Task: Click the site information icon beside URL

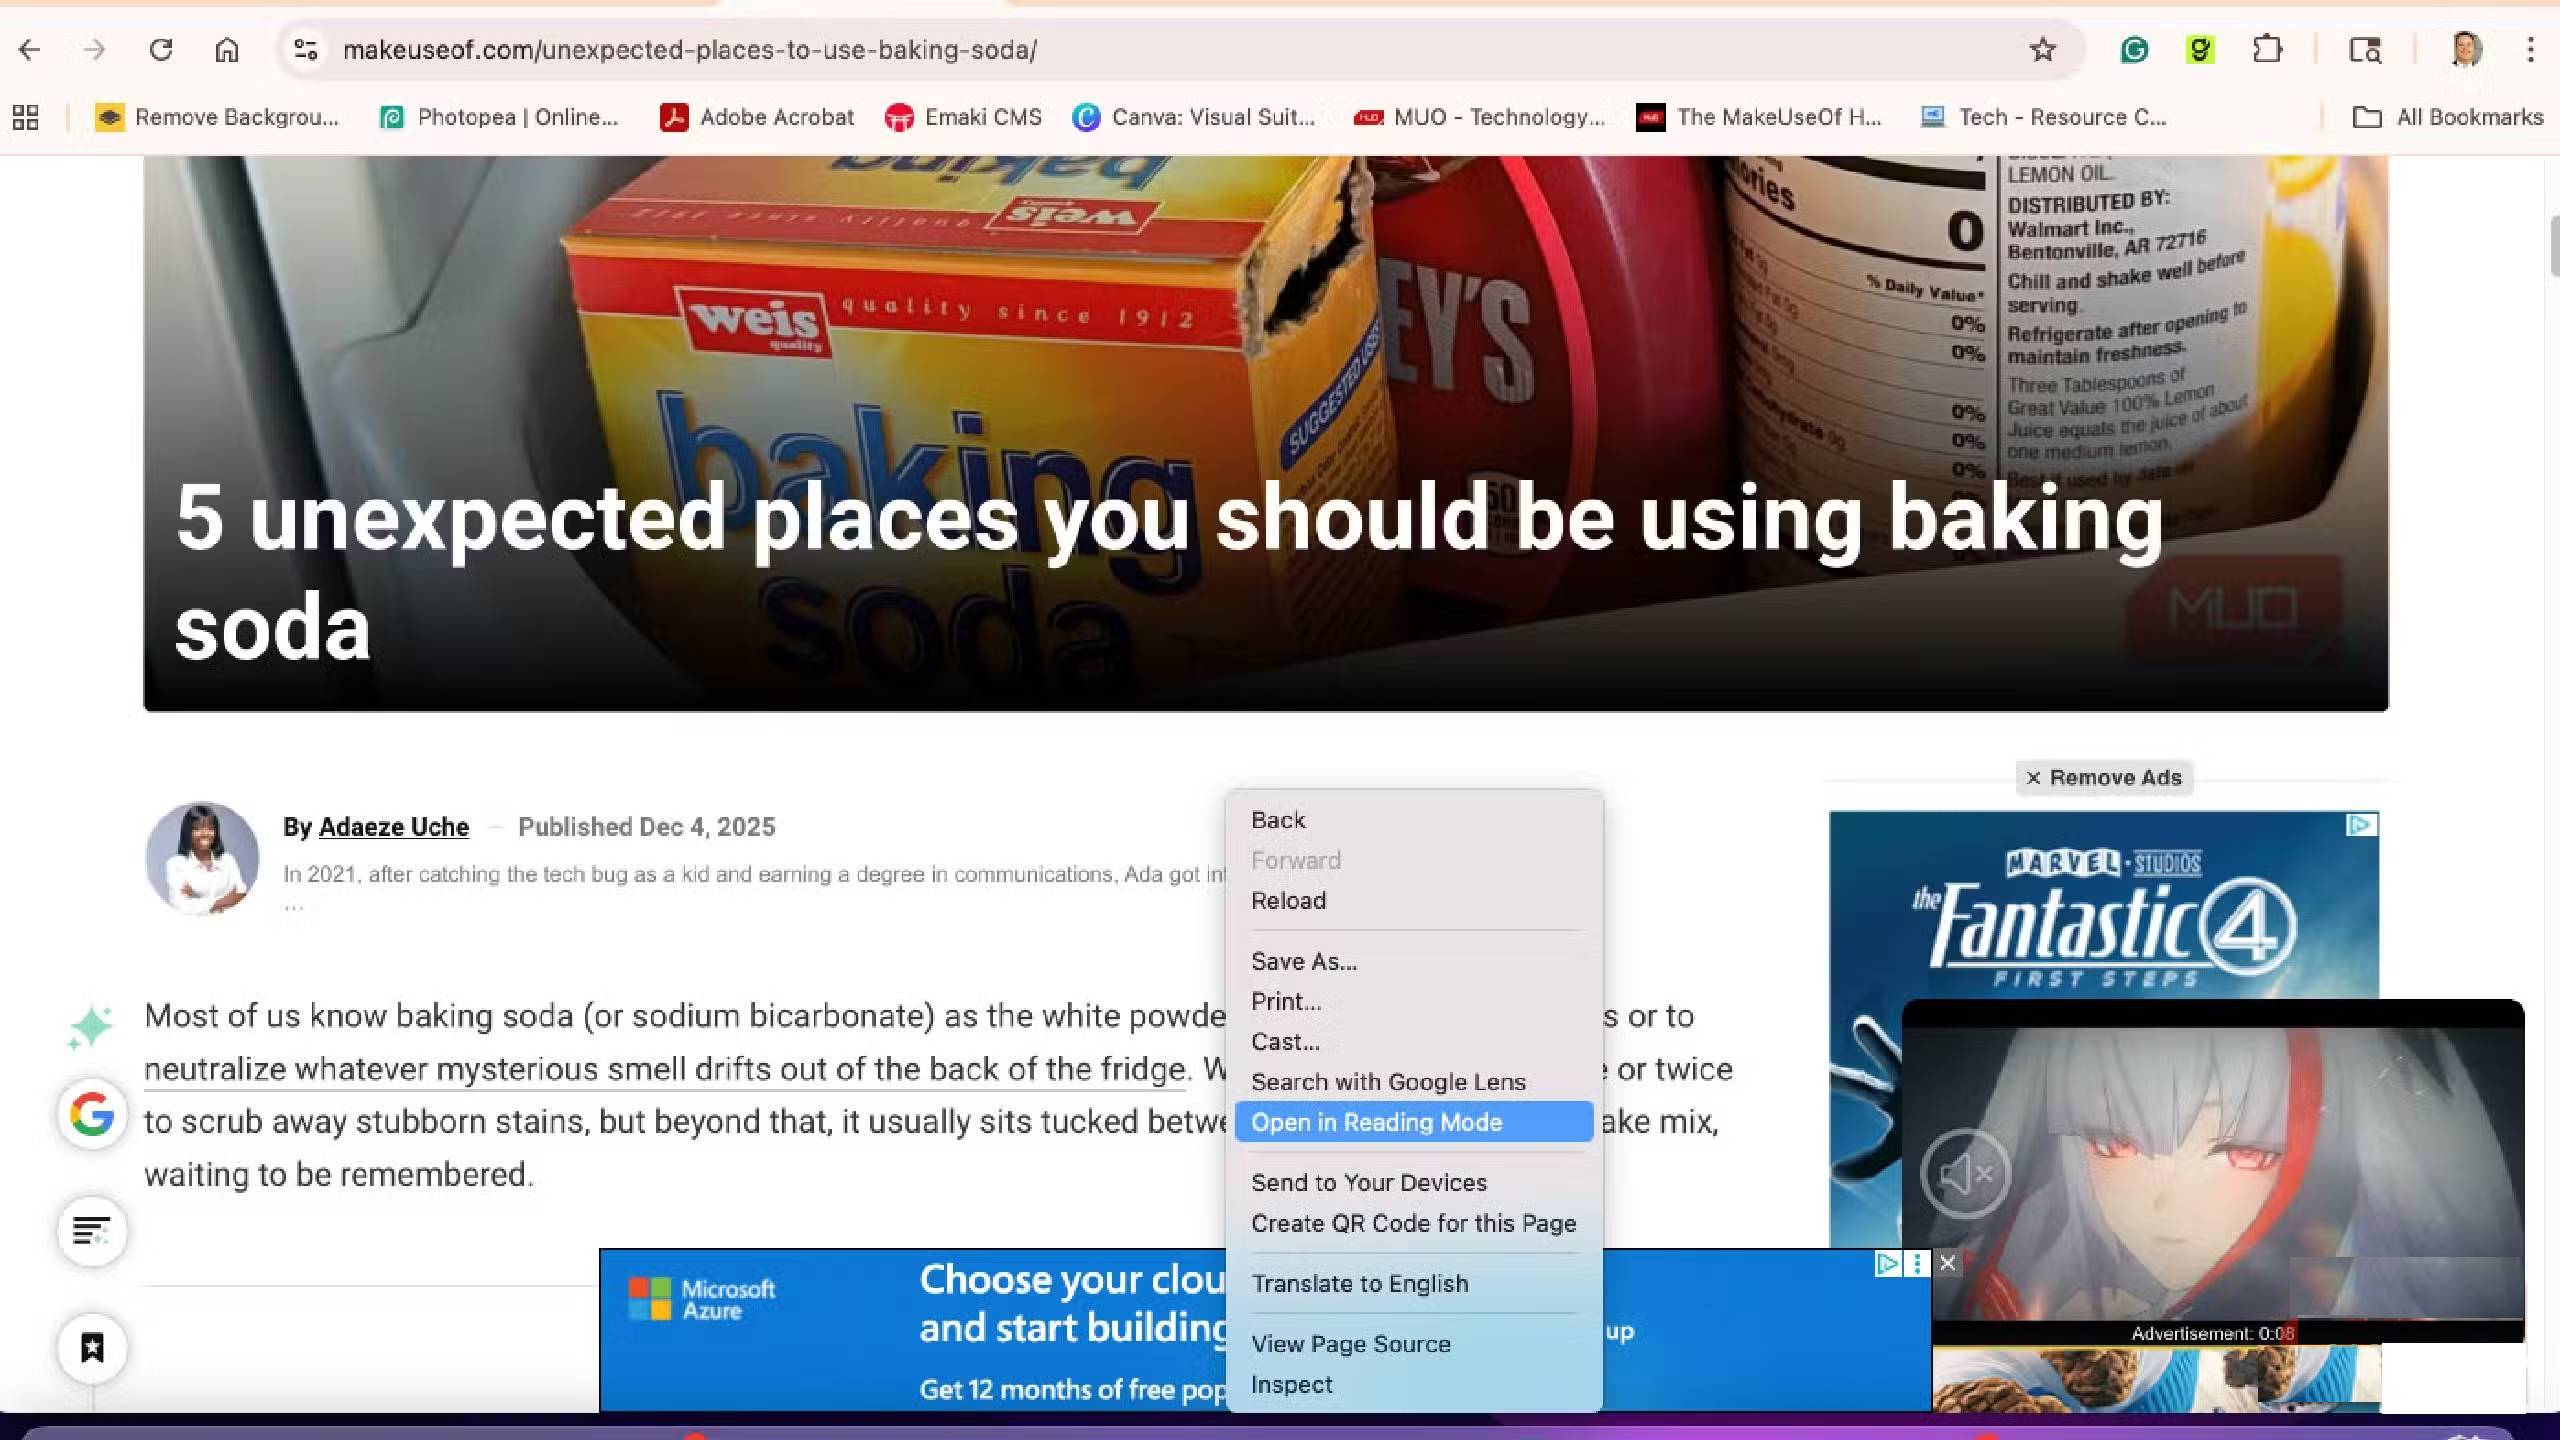Action: 305,49
